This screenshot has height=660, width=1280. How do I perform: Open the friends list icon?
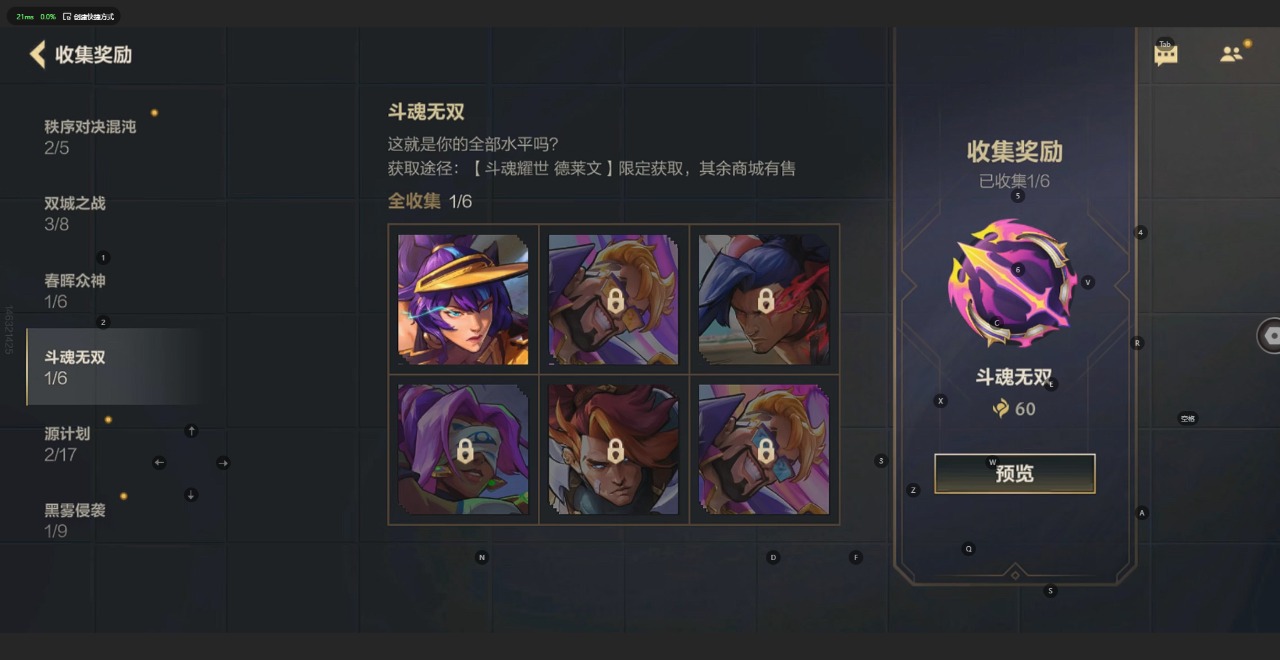coord(1231,54)
